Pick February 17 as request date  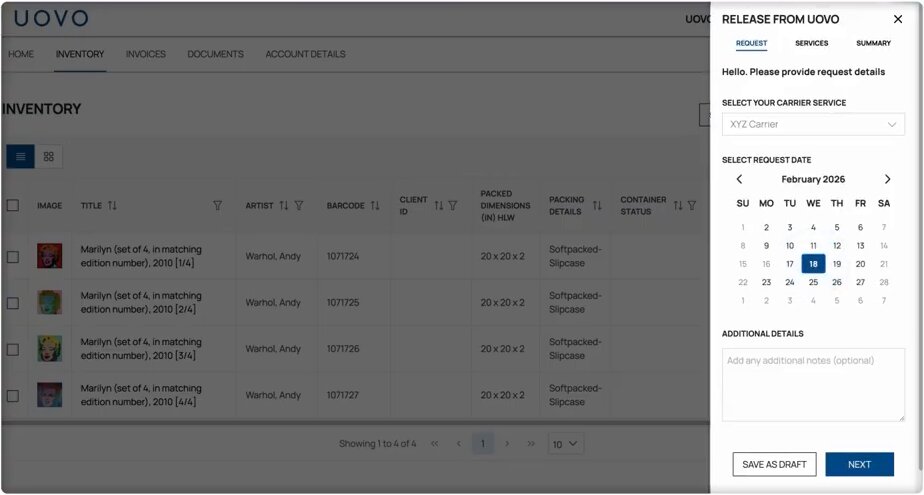pos(790,264)
